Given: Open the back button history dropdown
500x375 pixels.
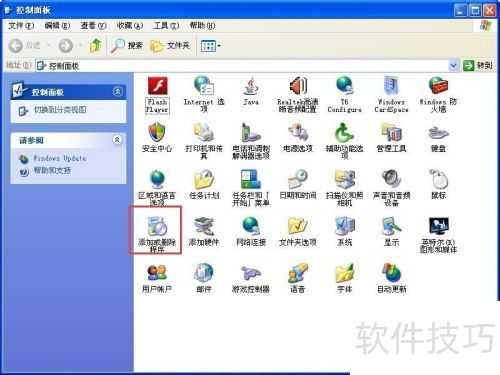Looking at the screenshot, I should pyautogui.click(x=48, y=45).
